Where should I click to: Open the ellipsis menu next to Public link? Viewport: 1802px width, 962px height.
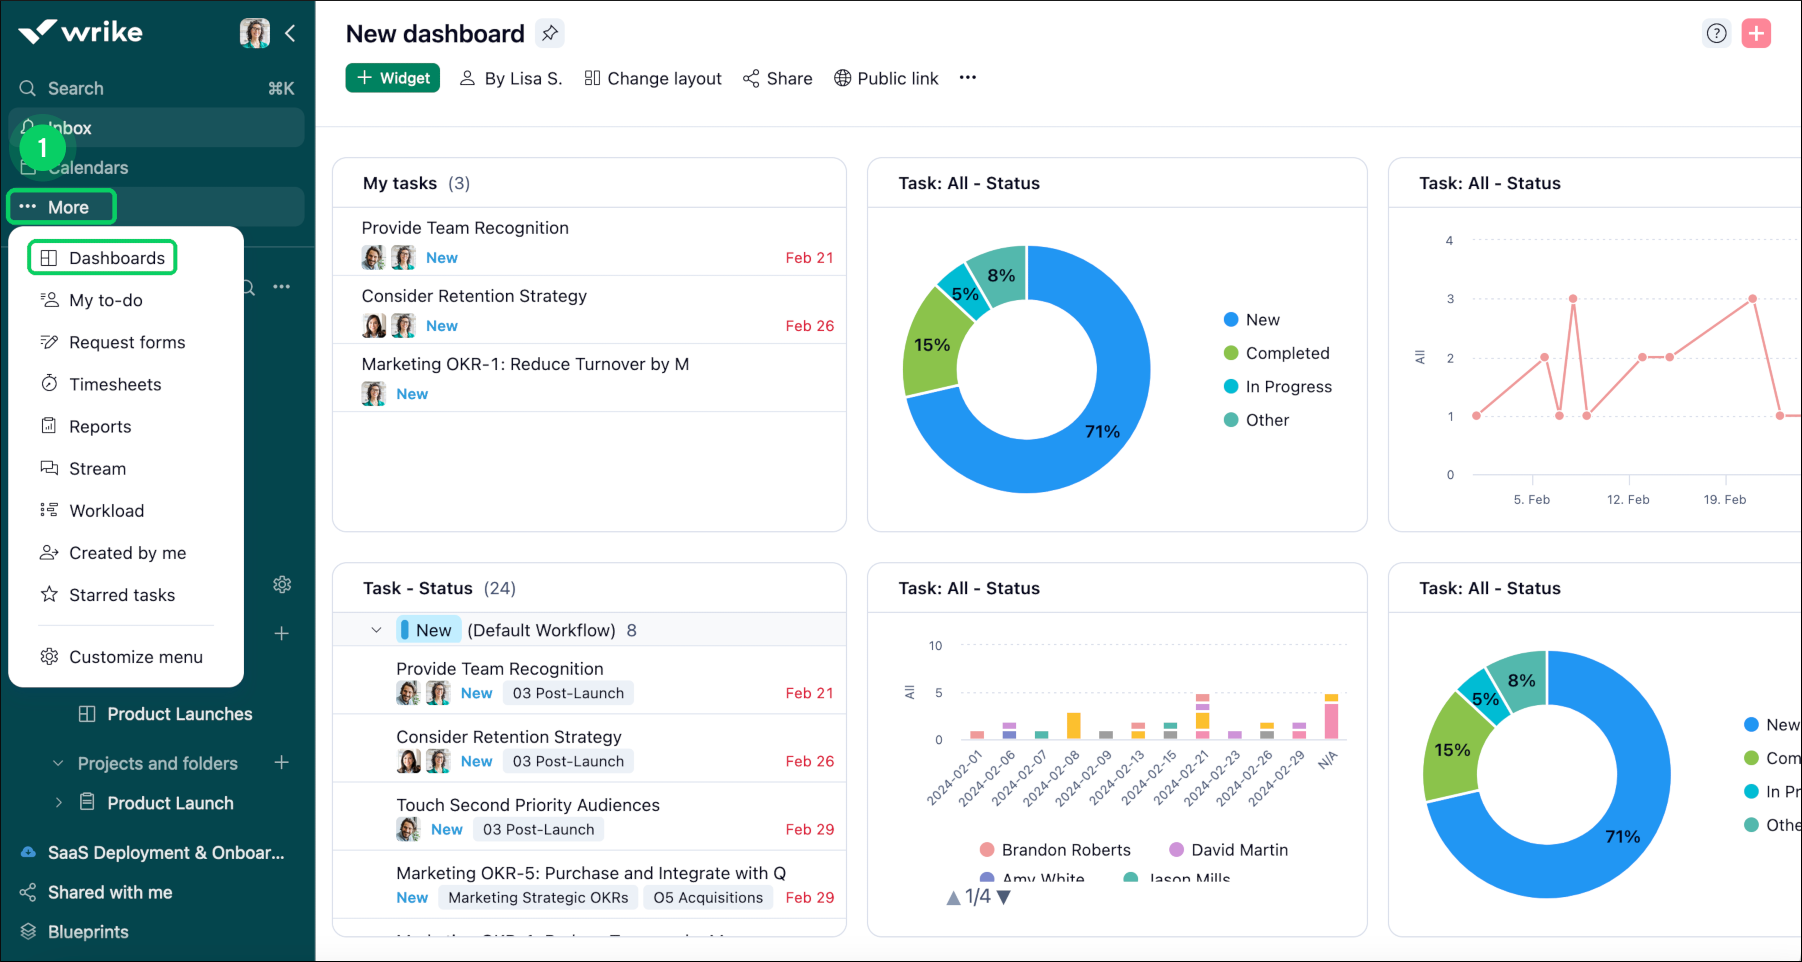pyautogui.click(x=967, y=78)
